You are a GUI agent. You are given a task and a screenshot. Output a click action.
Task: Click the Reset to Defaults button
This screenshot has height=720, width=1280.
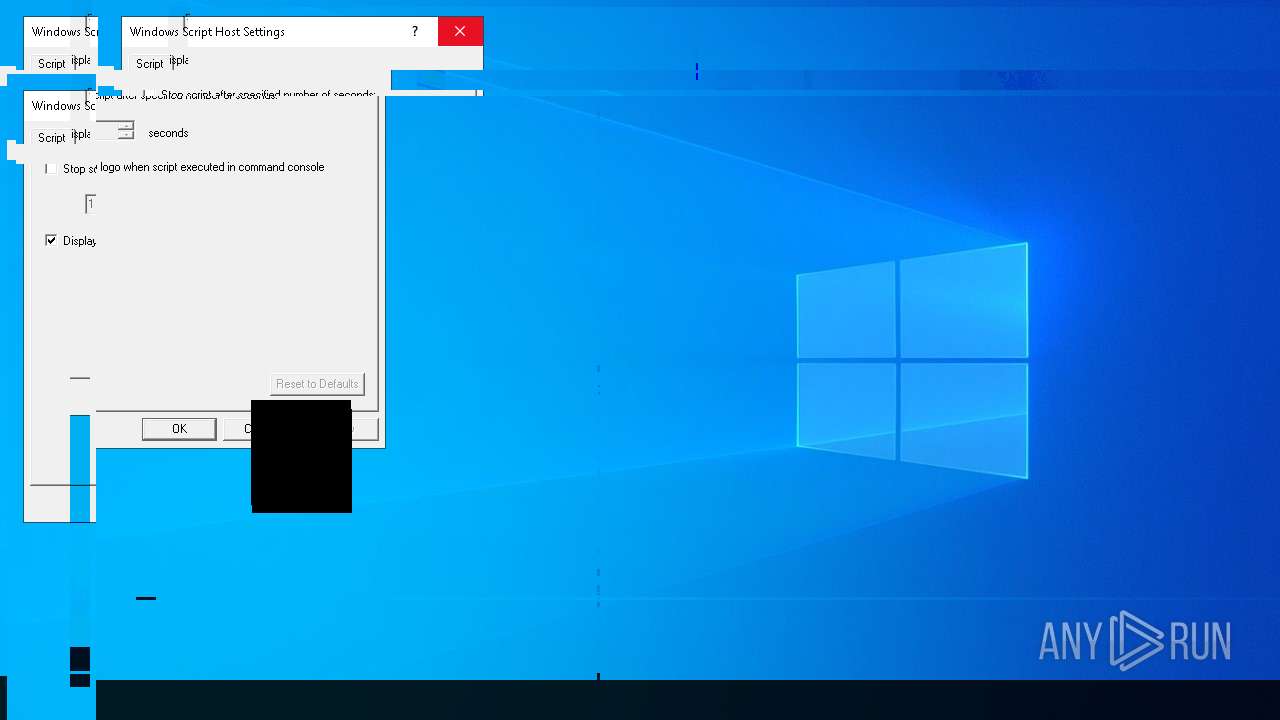pos(317,384)
